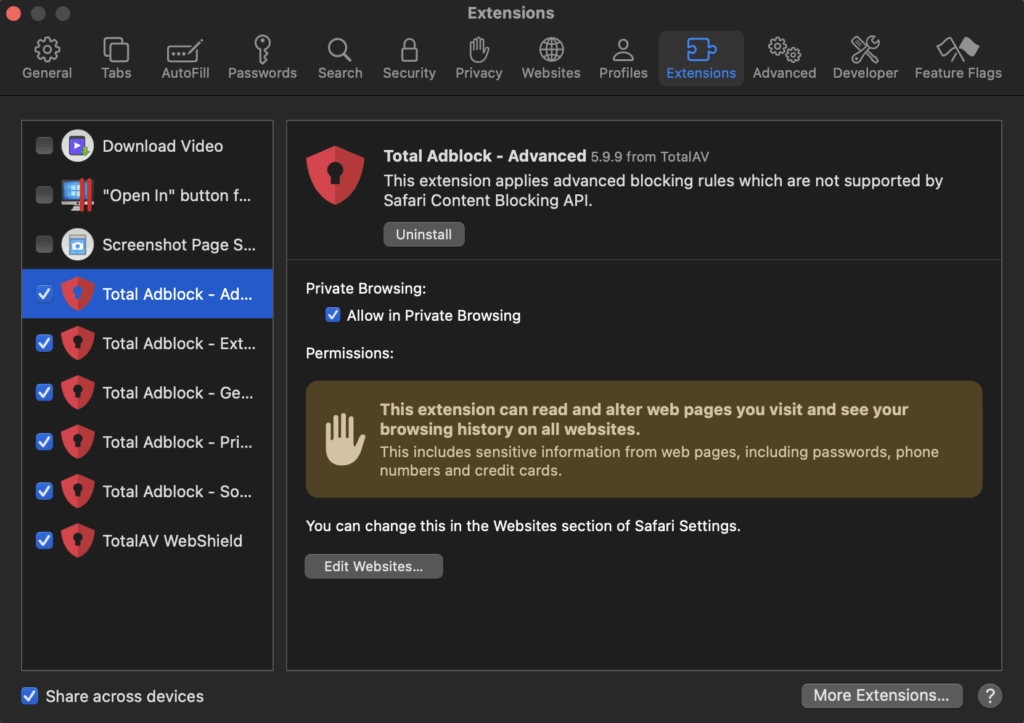
Task: Disable the Total Adblock - Ext checkbox
Action: point(44,343)
